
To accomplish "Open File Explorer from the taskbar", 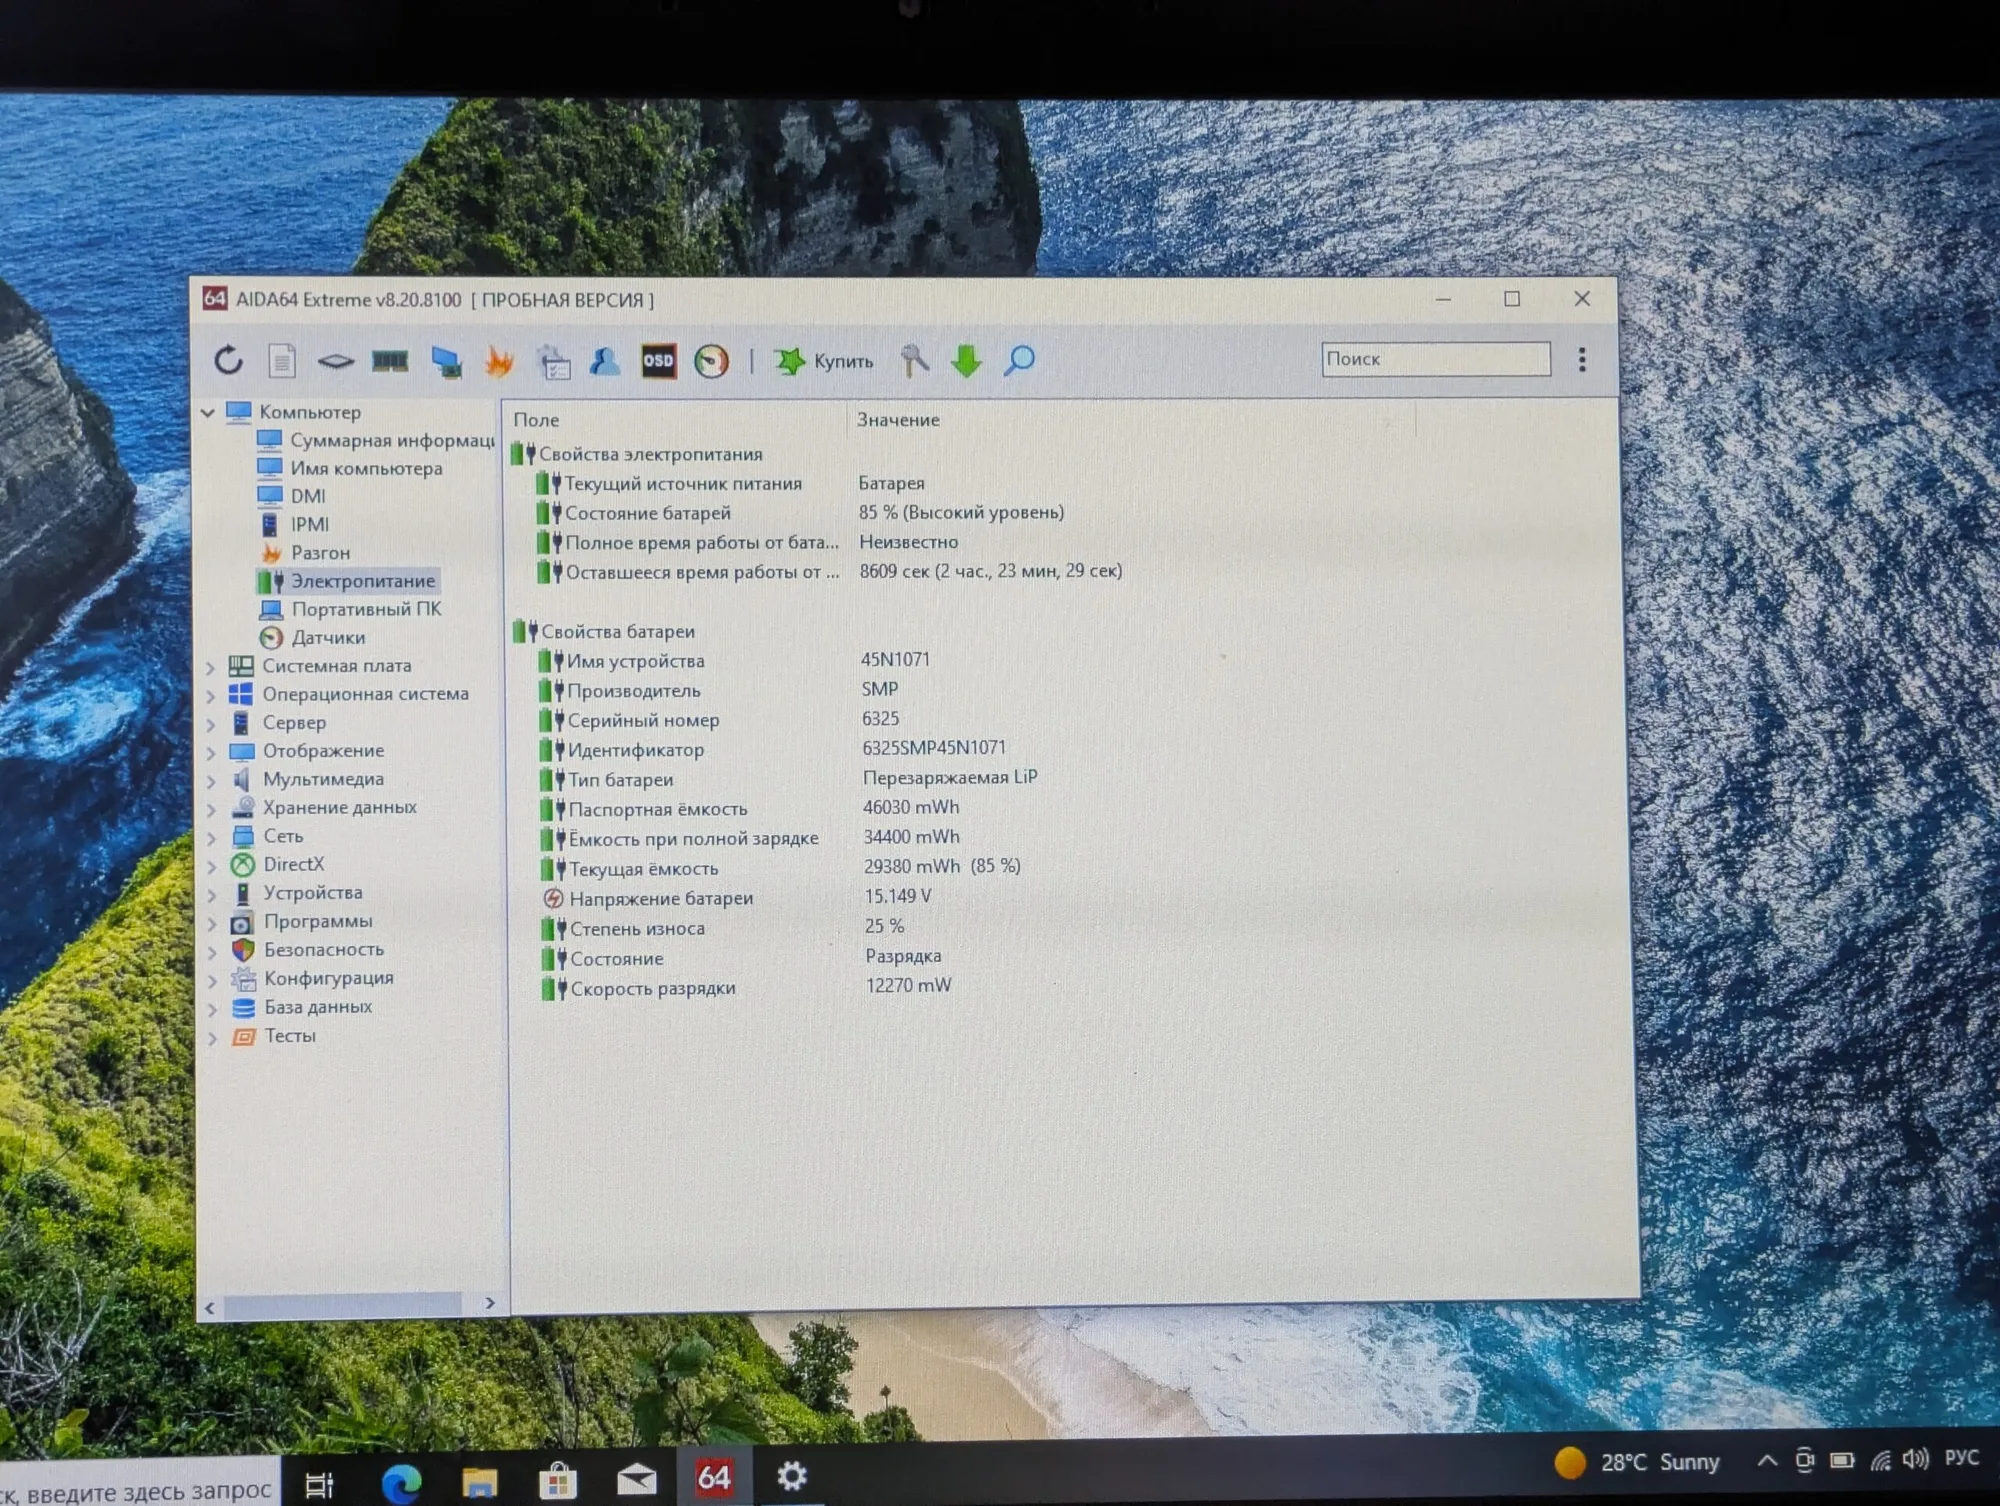I will (x=480, y=1481).
